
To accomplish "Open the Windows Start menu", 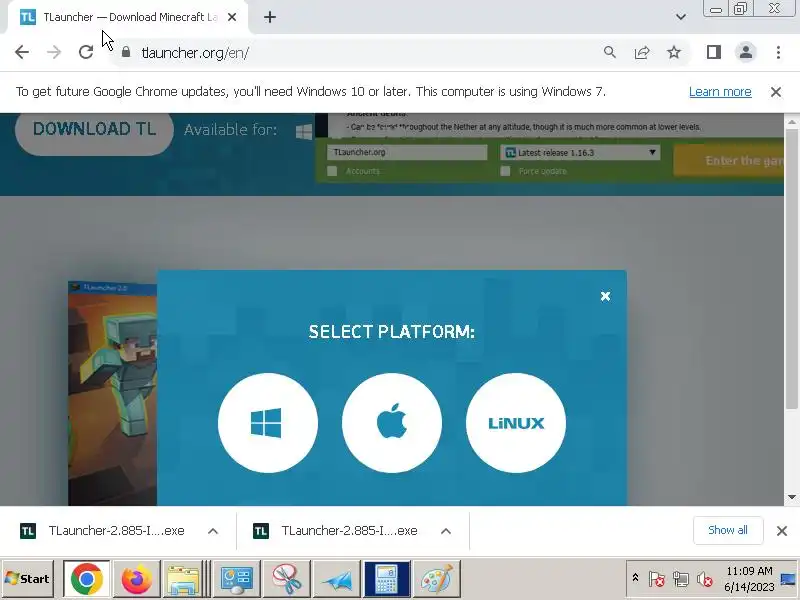I will click(x=28, y=579).
